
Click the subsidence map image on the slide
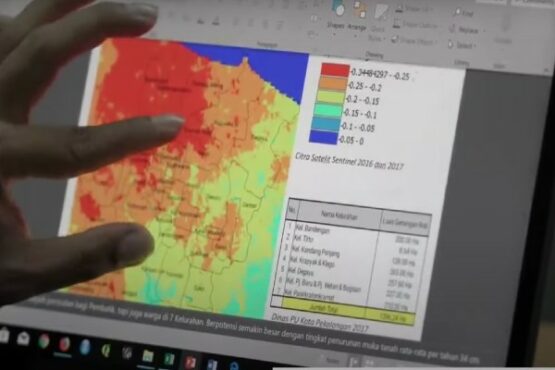(183, 177)
